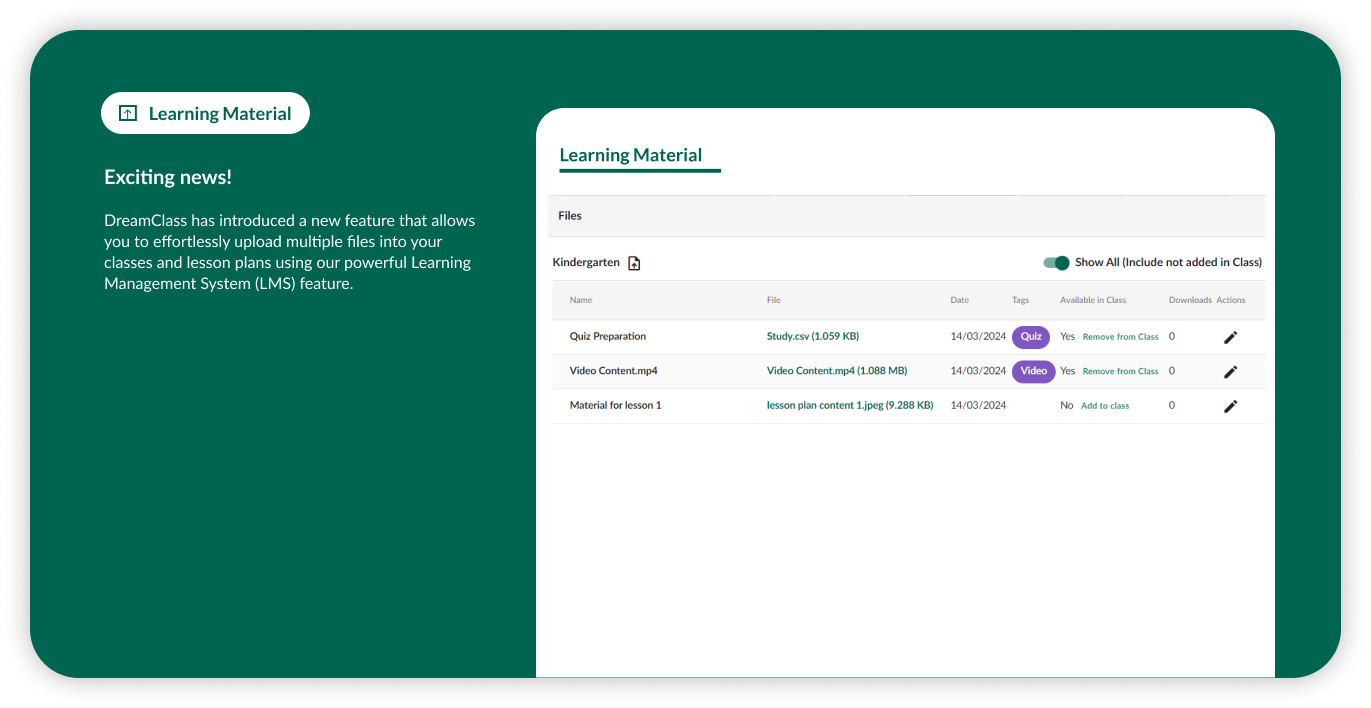
Task: Click the date in Material for lesson 1 row
Action: tap(978, 405)
